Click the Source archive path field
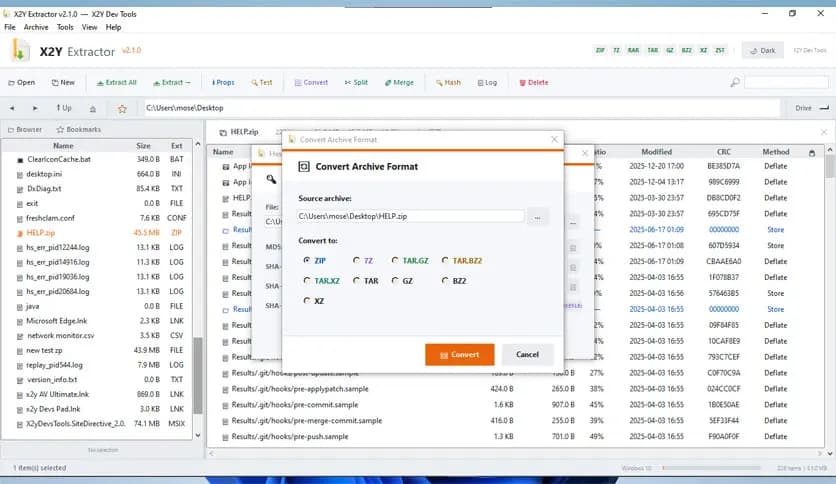The height and width of the screenshot is (484, 836). [x=411, y=216]
